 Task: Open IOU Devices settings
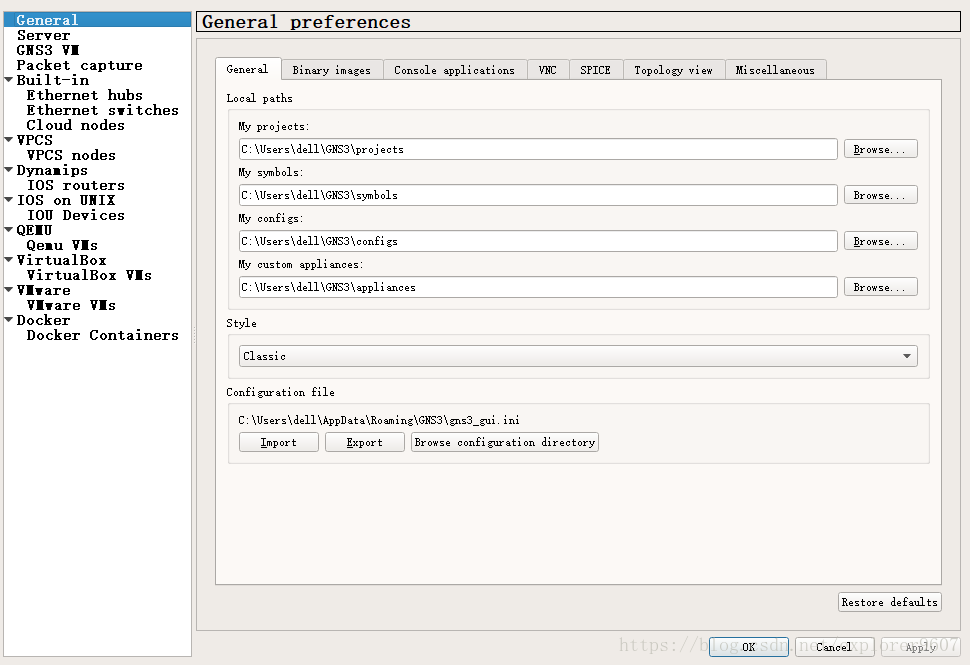[x=75, y=215]
